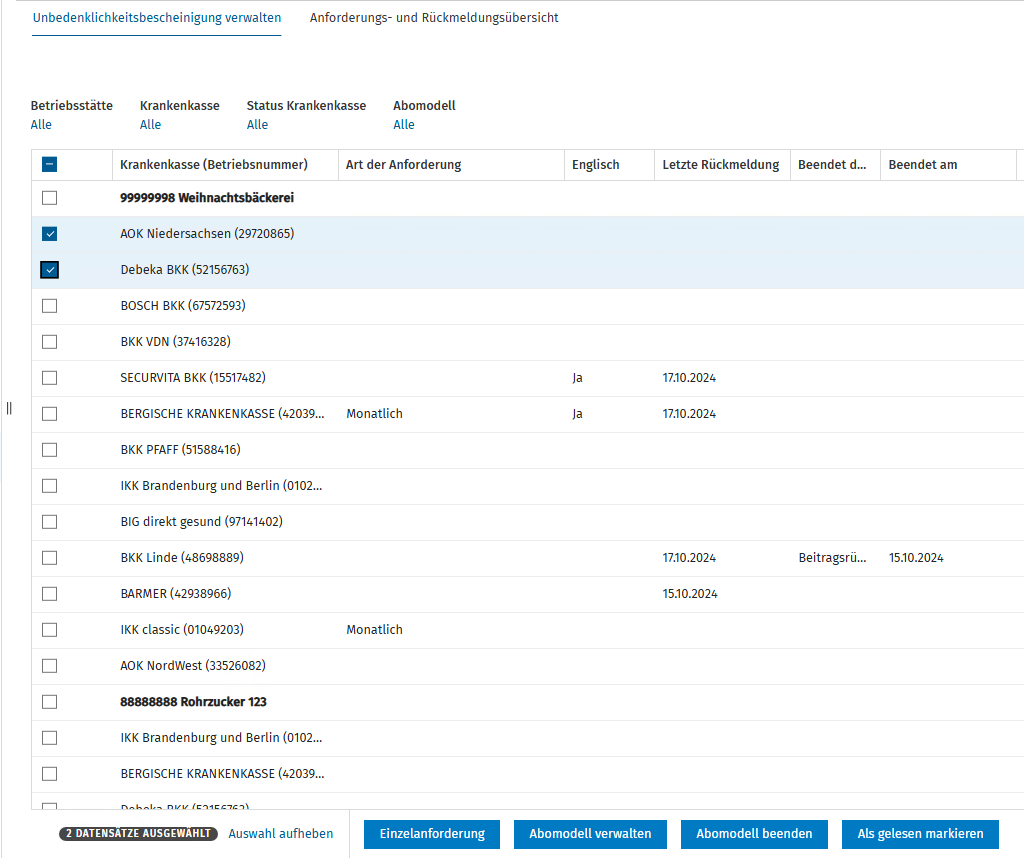Select the SECURVITA BKK (15517482) entry

pyautogui.click(x=193, y=378)
